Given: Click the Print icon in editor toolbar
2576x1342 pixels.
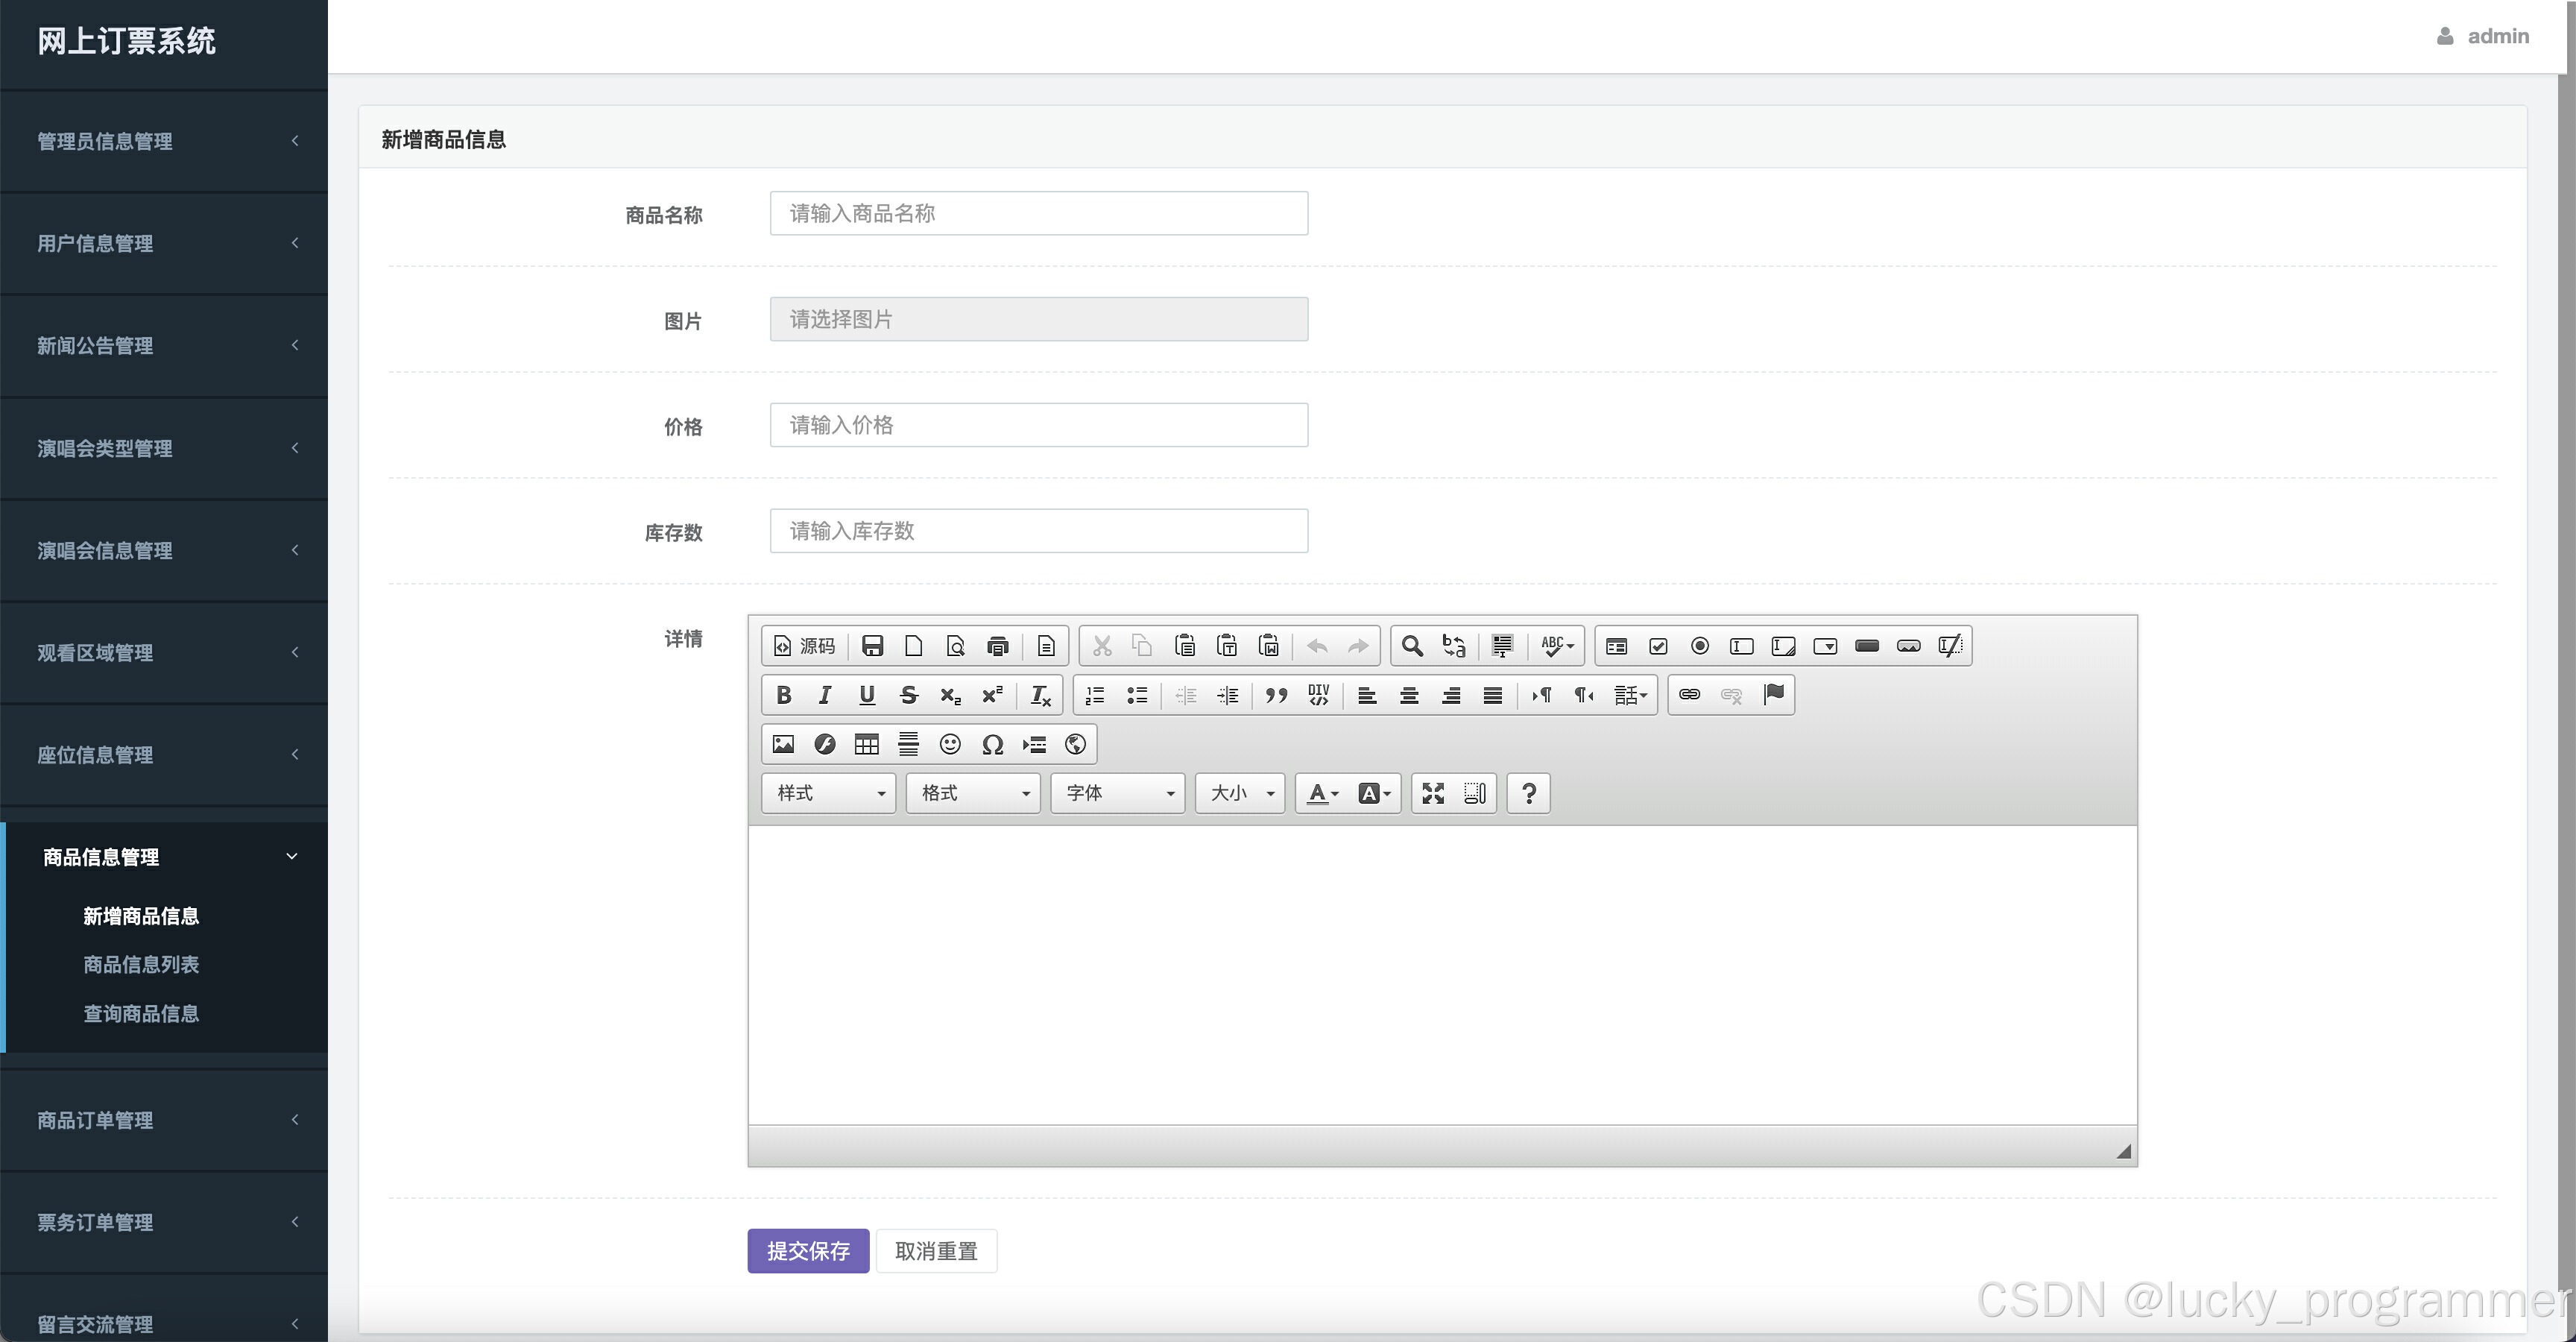Looking at the screenshot, I should [997, 646].
